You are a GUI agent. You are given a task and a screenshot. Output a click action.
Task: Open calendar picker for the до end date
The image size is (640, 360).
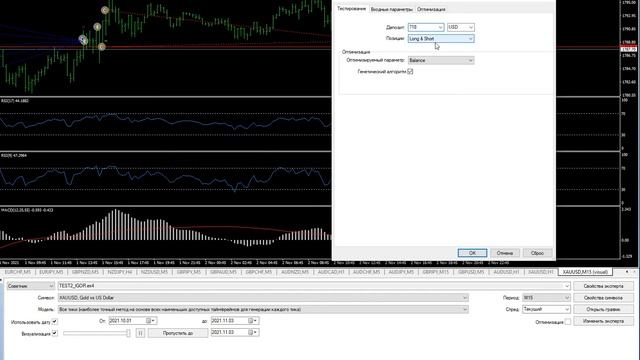tap(253, 321)
